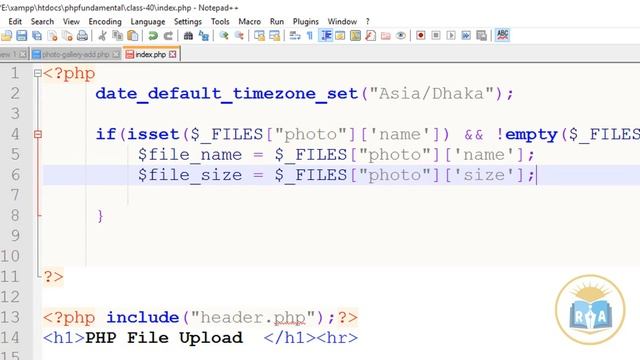
Task: Click the Stop Recording macro icon
Action: [436, 36]
